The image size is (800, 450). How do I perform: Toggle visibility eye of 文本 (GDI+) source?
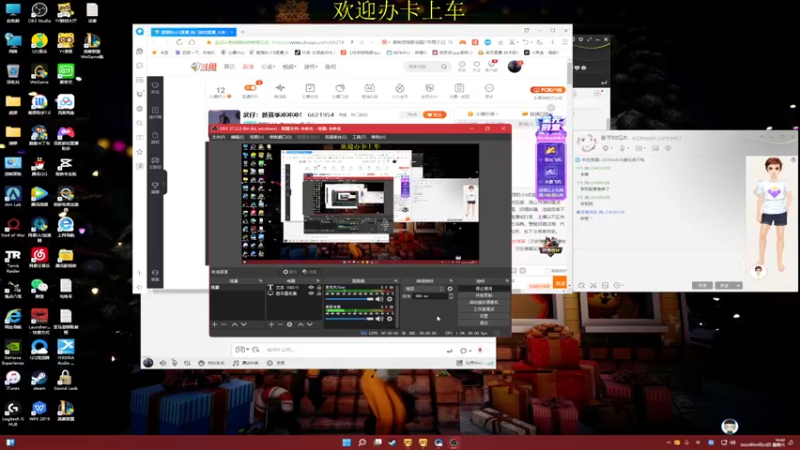pyautogui.click(x=311, y=288)
